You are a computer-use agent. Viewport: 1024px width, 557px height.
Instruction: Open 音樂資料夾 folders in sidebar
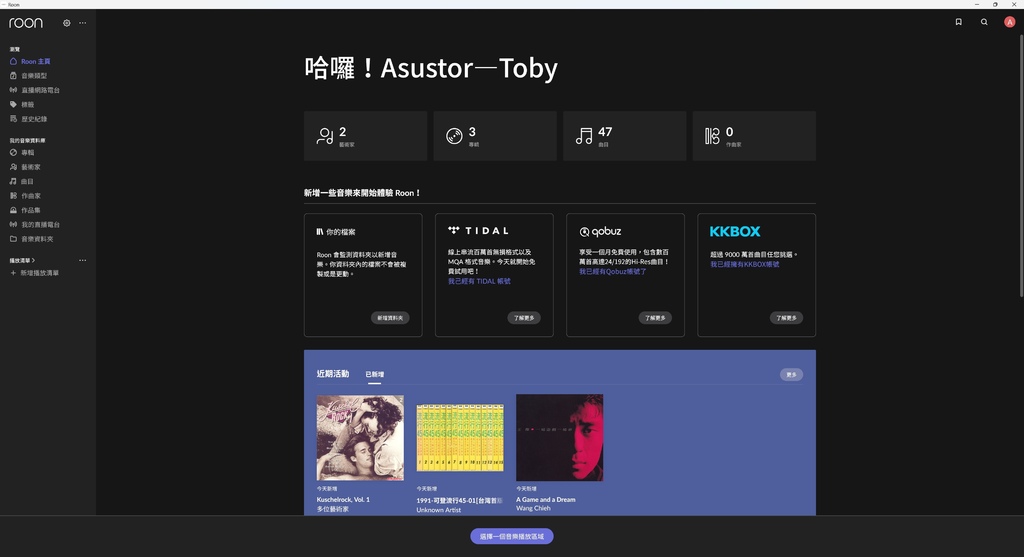37,239
